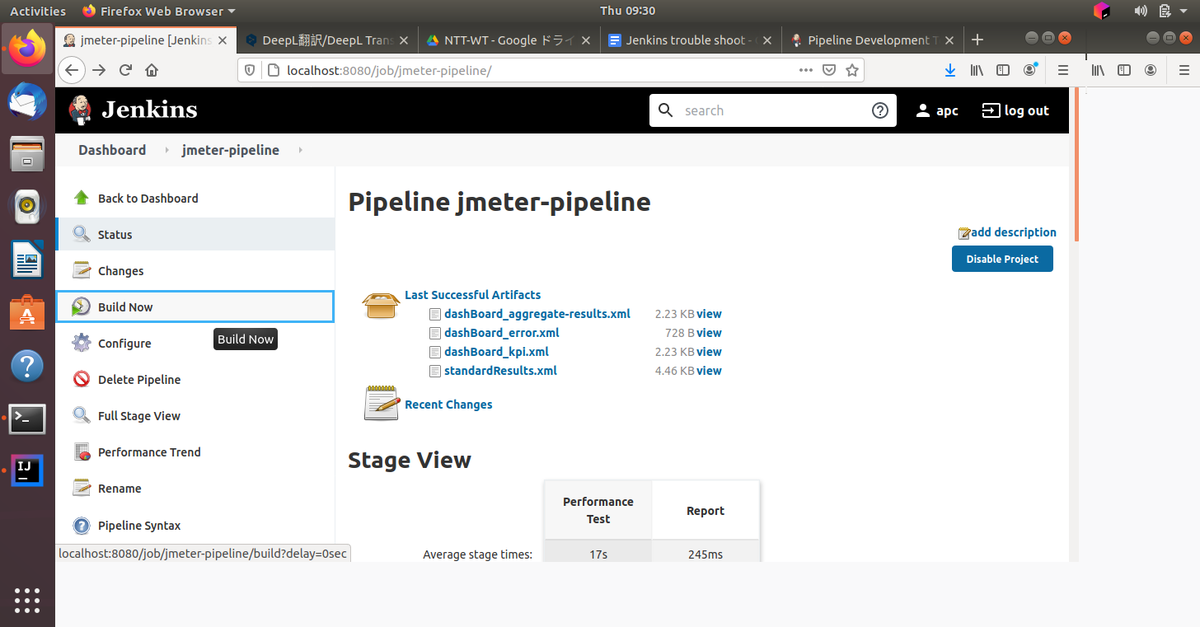Select the Build Now sidebar icon
The height and width of the screenshot is (627, 1200).
tap(81, 306)
